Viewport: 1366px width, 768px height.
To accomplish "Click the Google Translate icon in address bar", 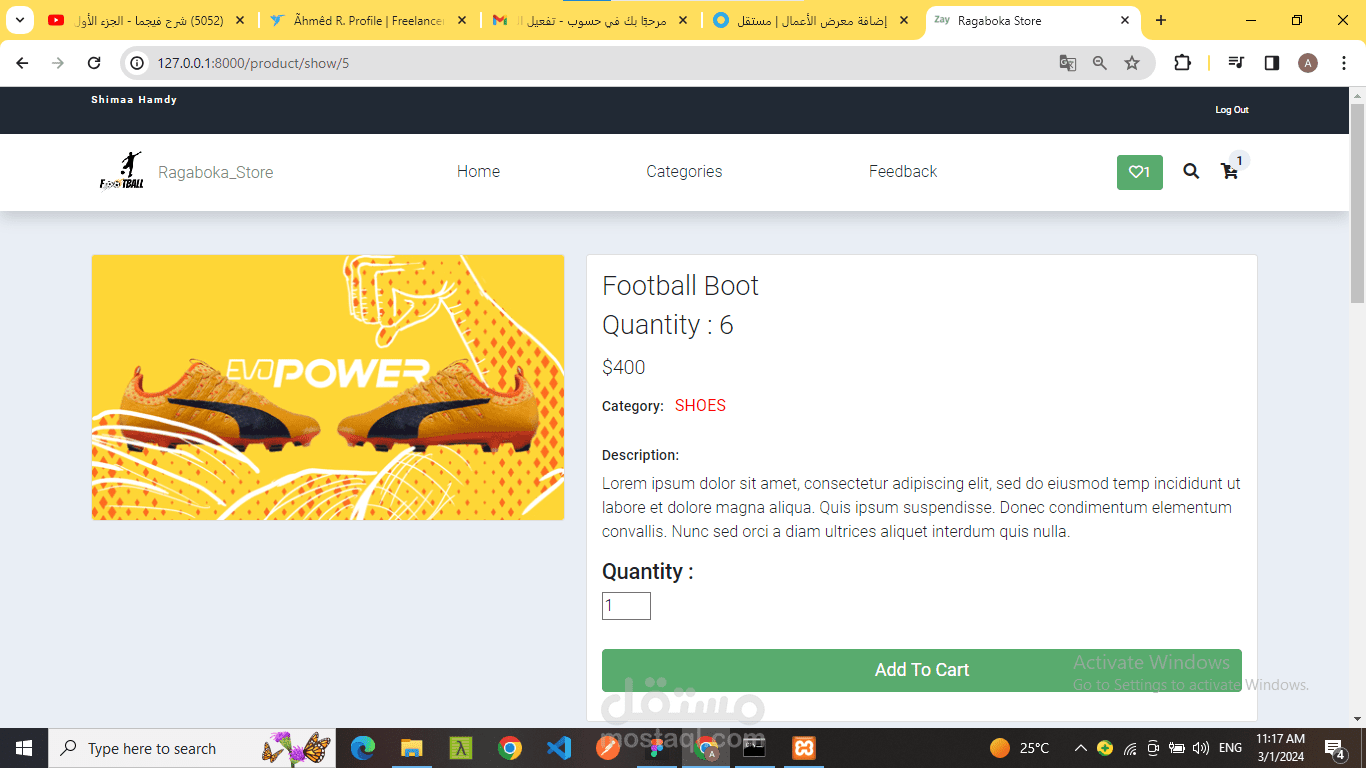I will [x=1068, y=63].
